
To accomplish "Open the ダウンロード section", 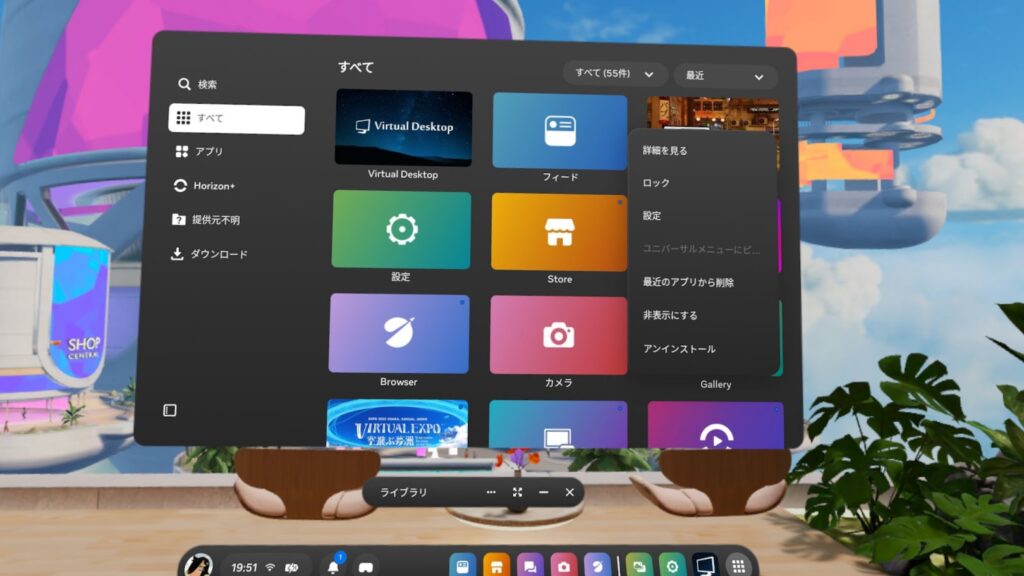I will point(218,254).
